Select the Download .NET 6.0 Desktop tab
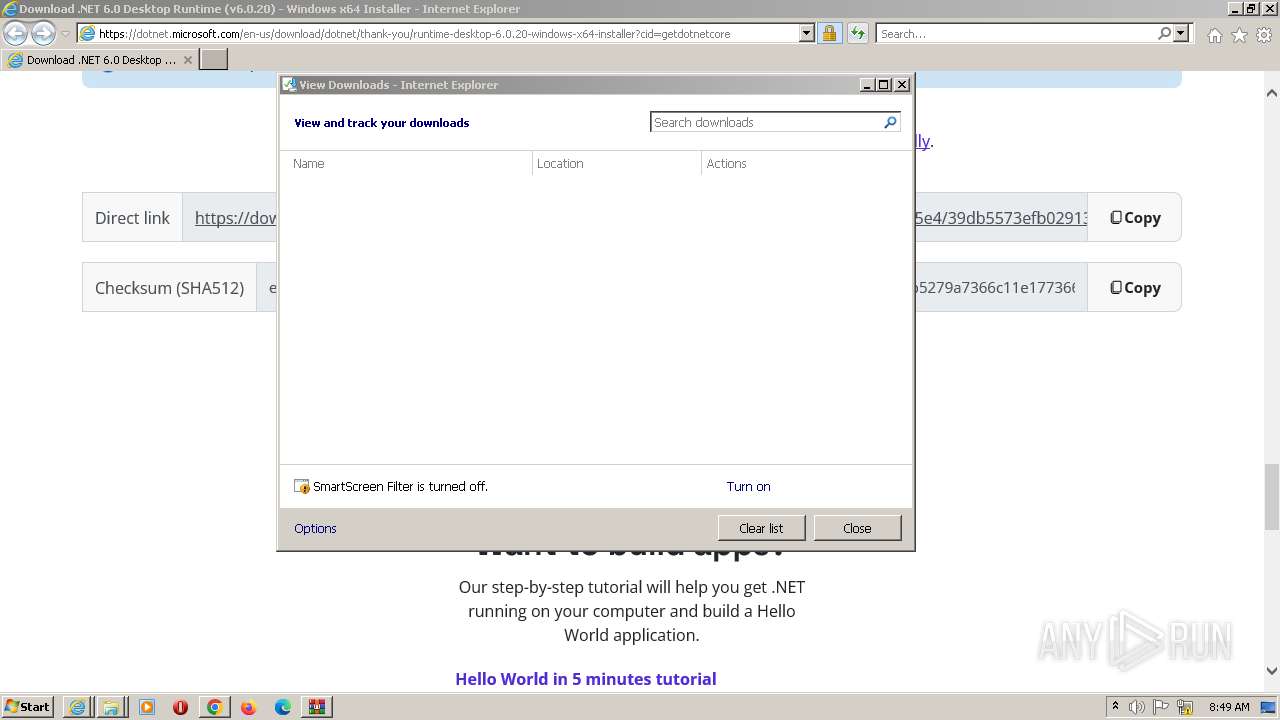This screenshot has height=720, width=1280. pyautogui.click(x=99, y=60)
